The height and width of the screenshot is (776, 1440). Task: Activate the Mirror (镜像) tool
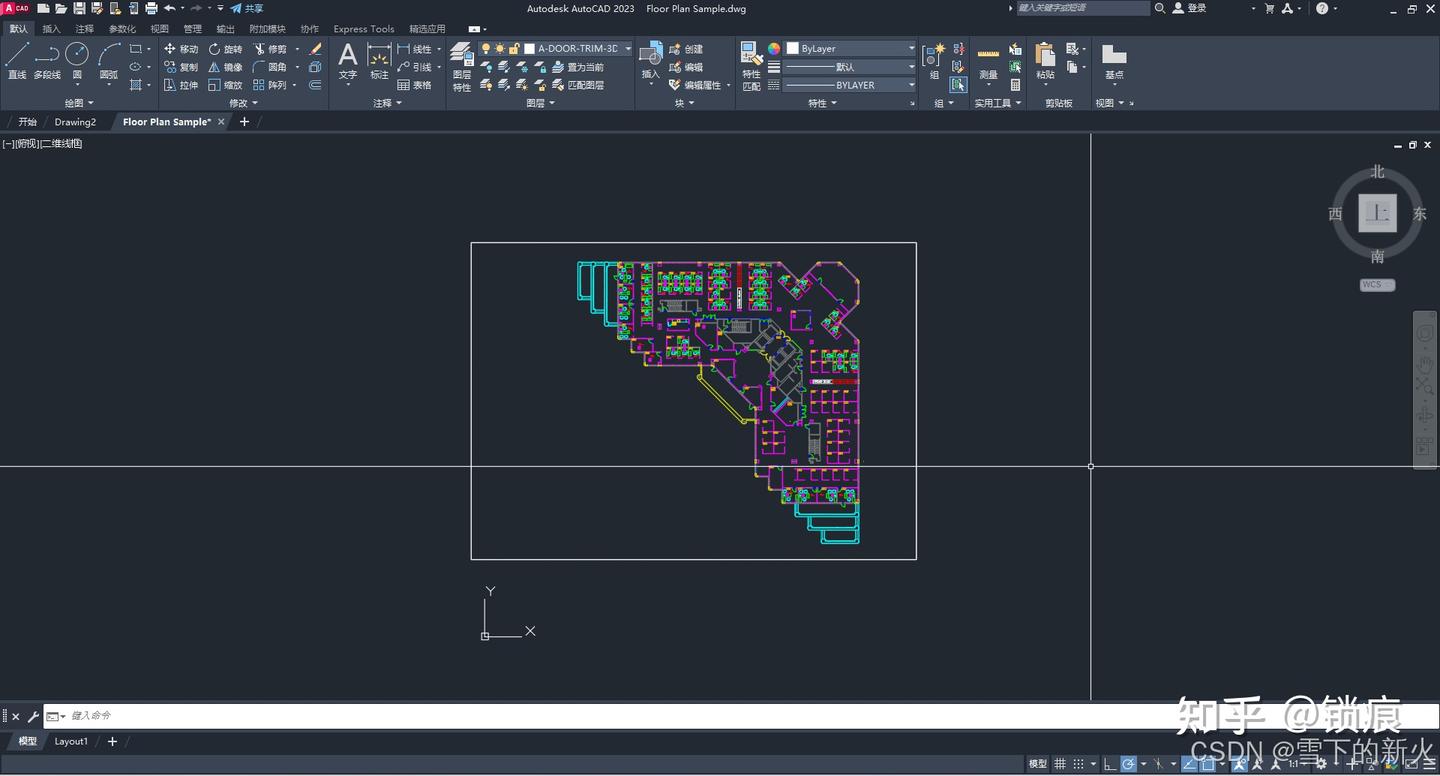click(x=227, y=66)
